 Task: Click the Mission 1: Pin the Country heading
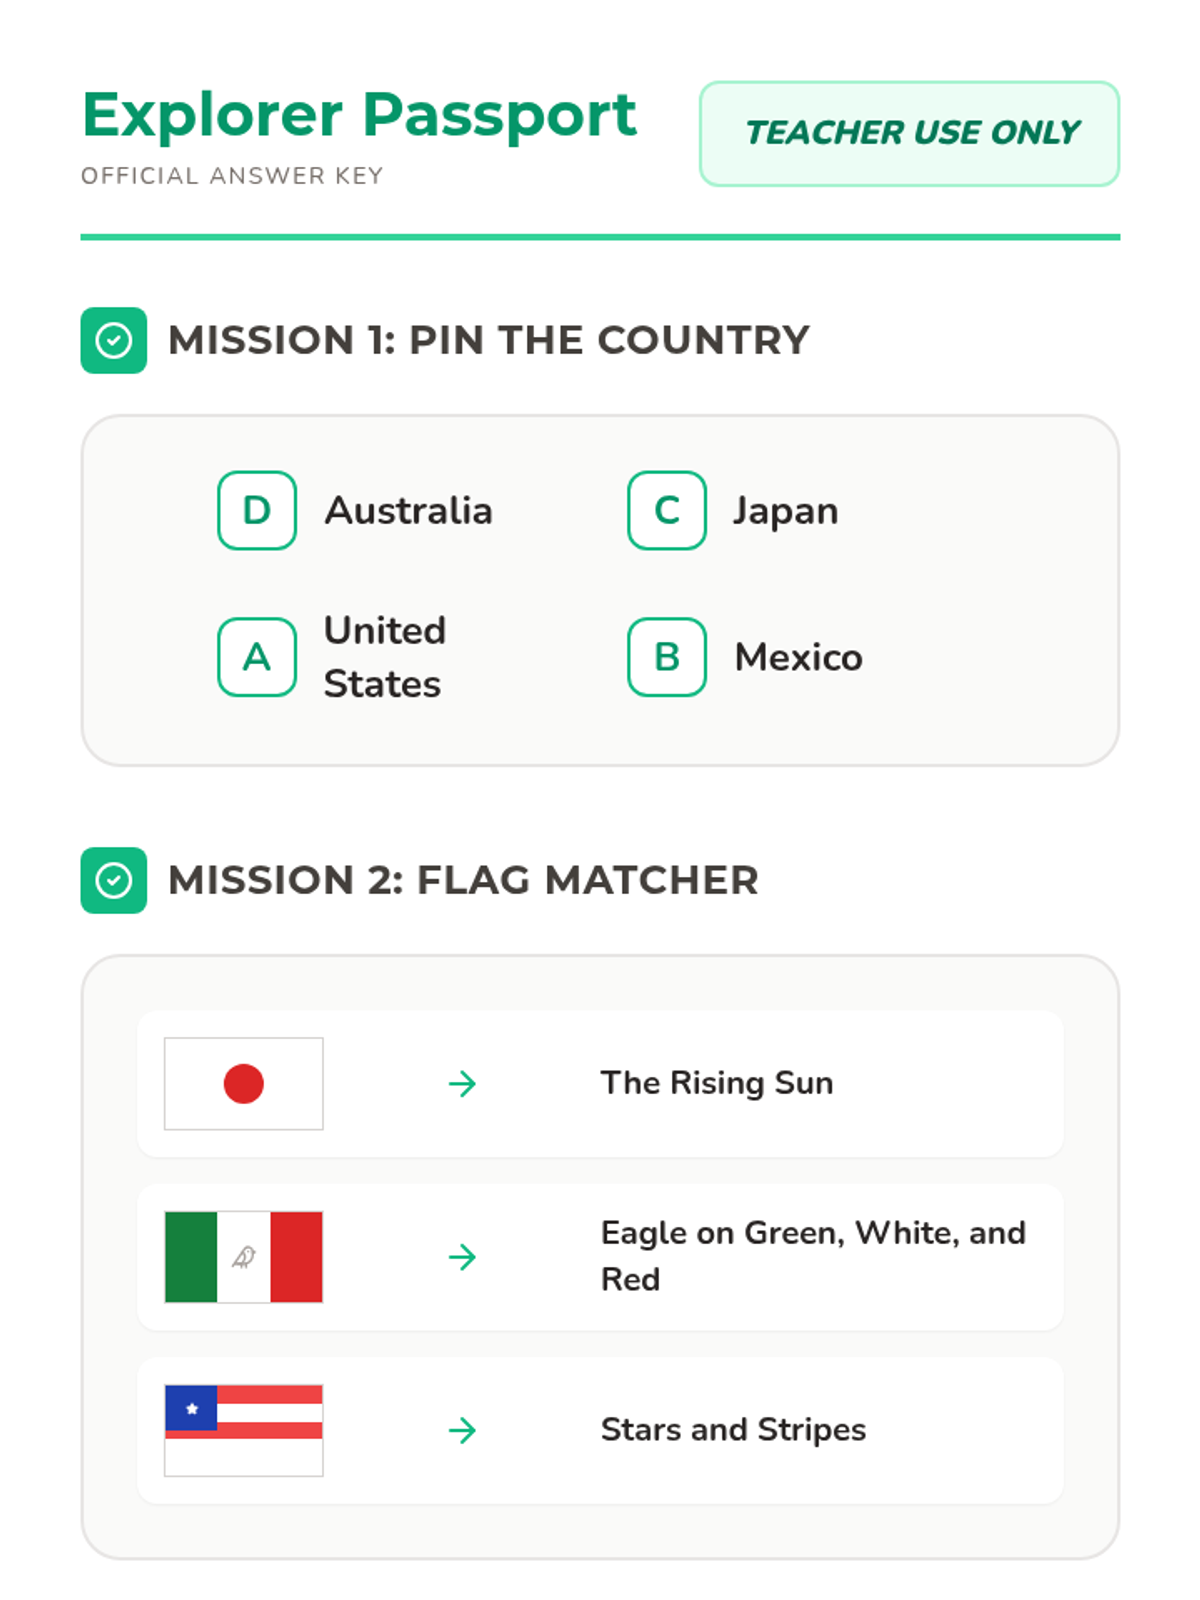(489, 340)
